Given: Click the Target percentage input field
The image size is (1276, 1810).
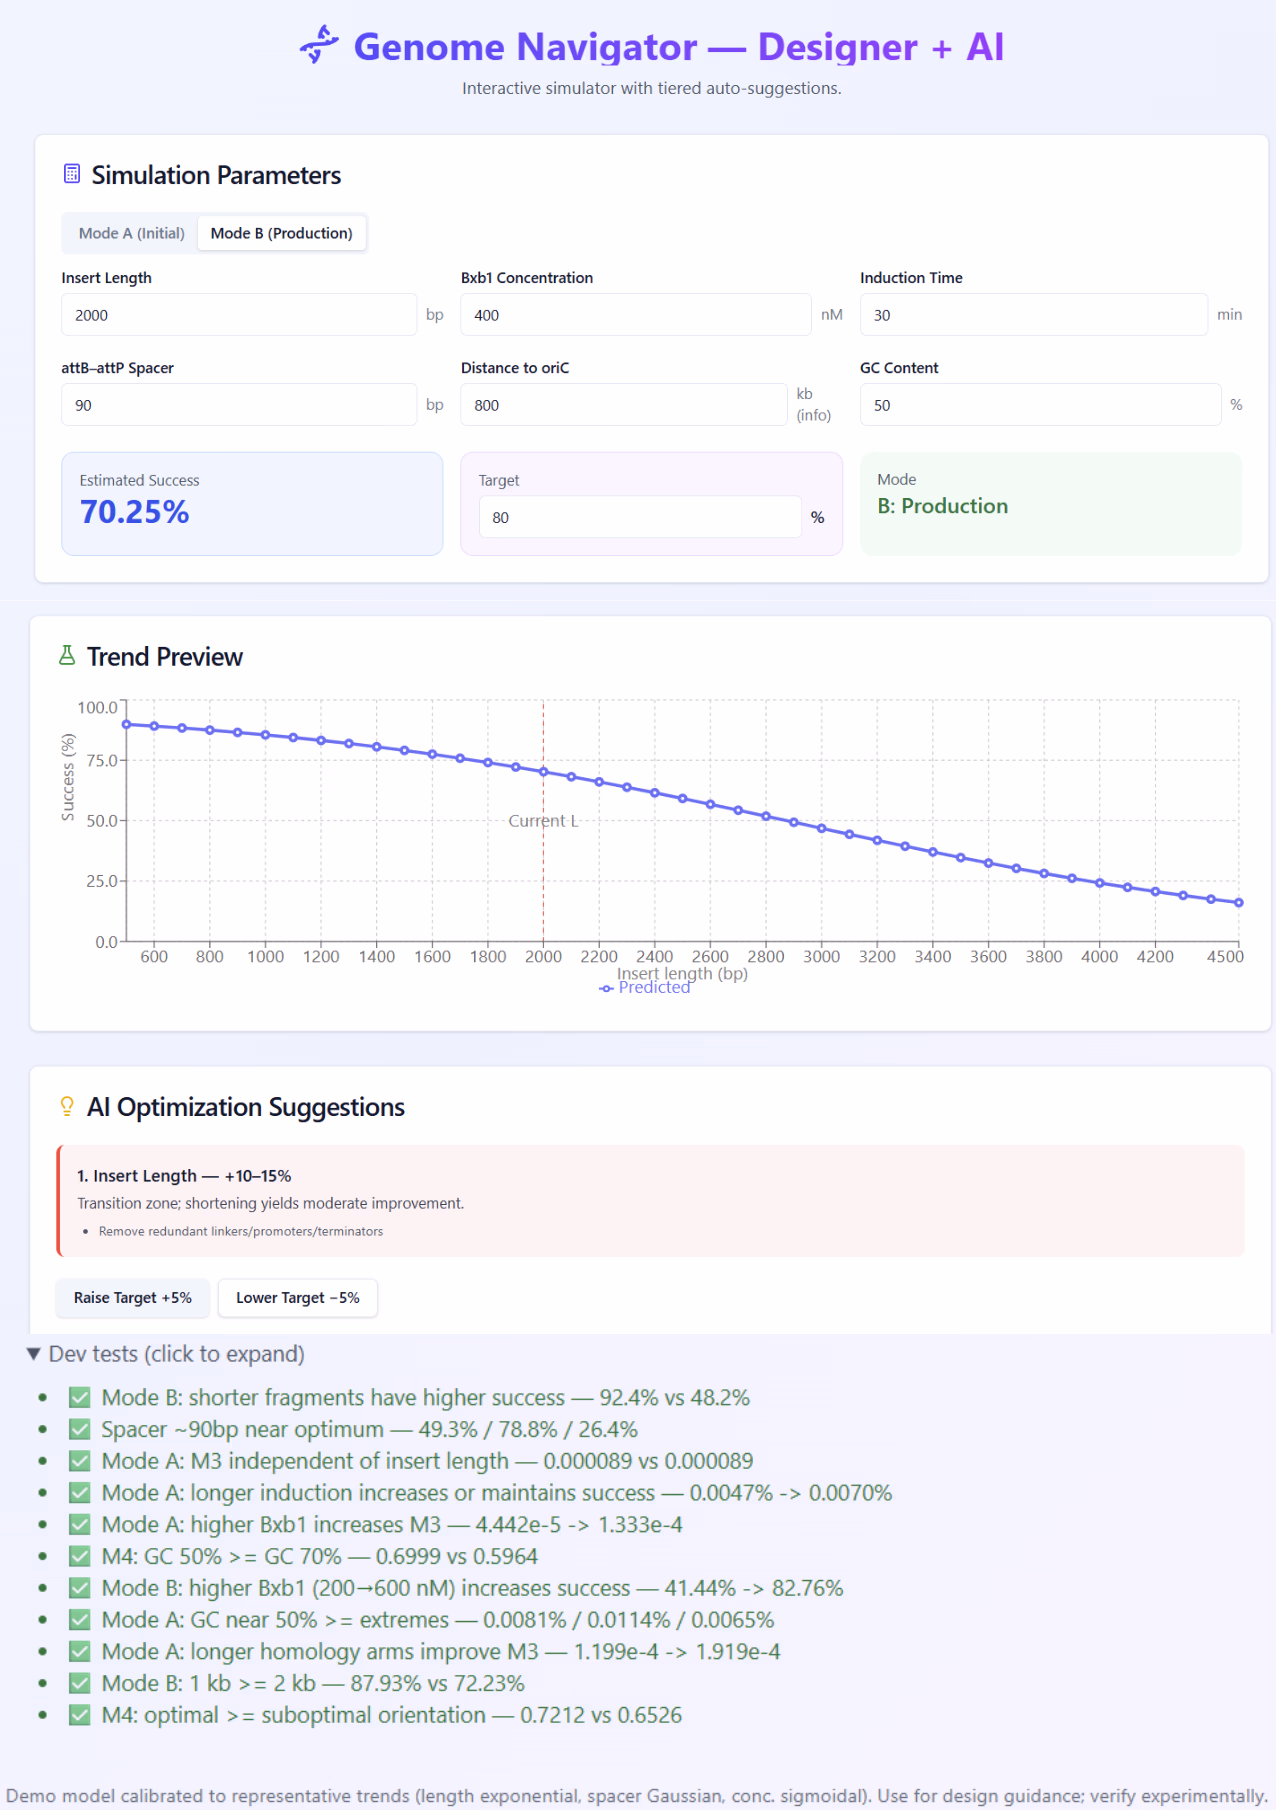Looking at the screenshot, I should tap(640, 517).
